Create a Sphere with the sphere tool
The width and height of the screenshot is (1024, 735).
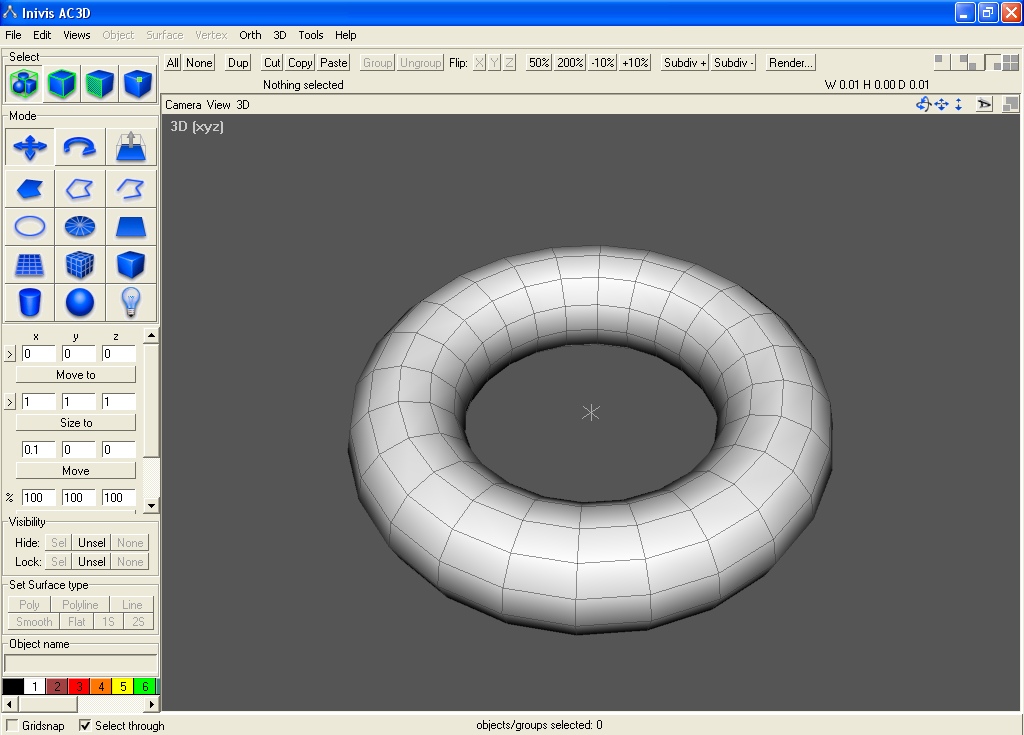point(80,302)
